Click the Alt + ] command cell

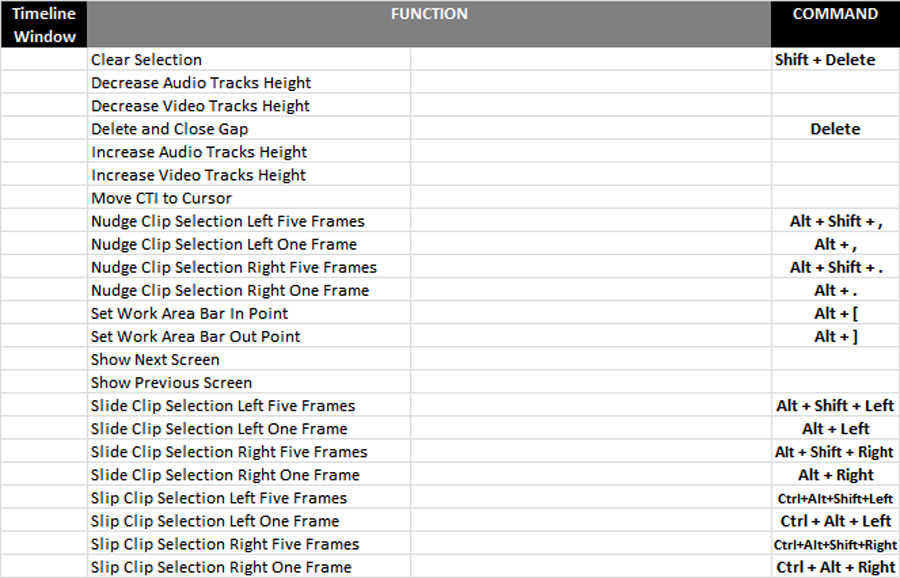(x=835, y=336)
